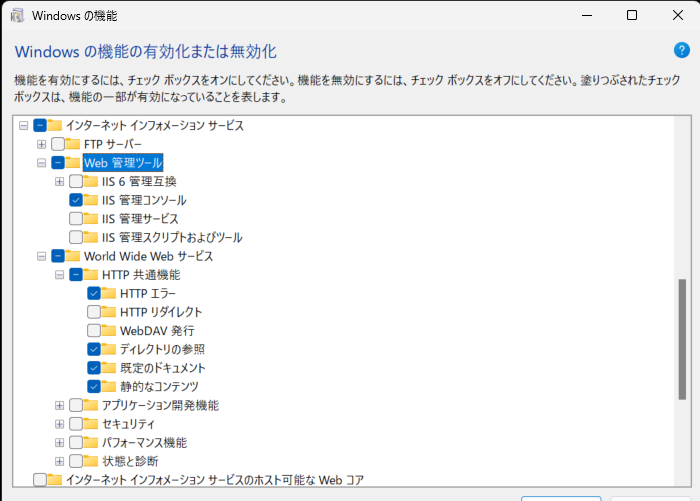Expand the IIS 6 管理互換 node

(x=59, y=182)
